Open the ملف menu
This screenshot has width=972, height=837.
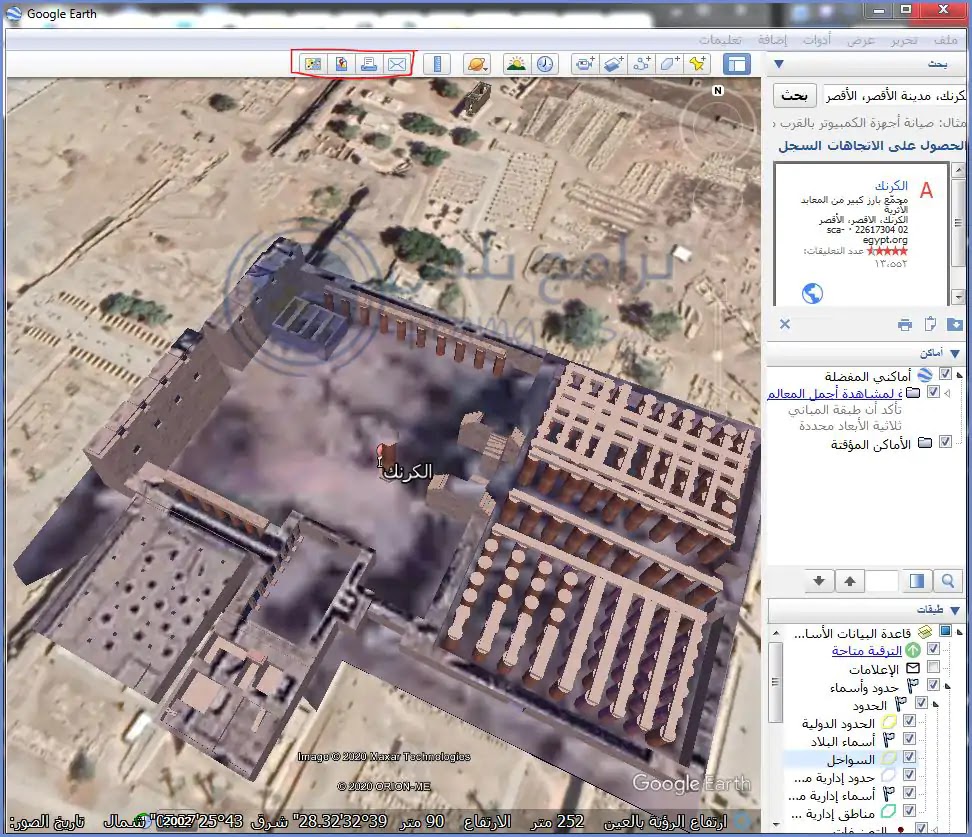point(945,40)
